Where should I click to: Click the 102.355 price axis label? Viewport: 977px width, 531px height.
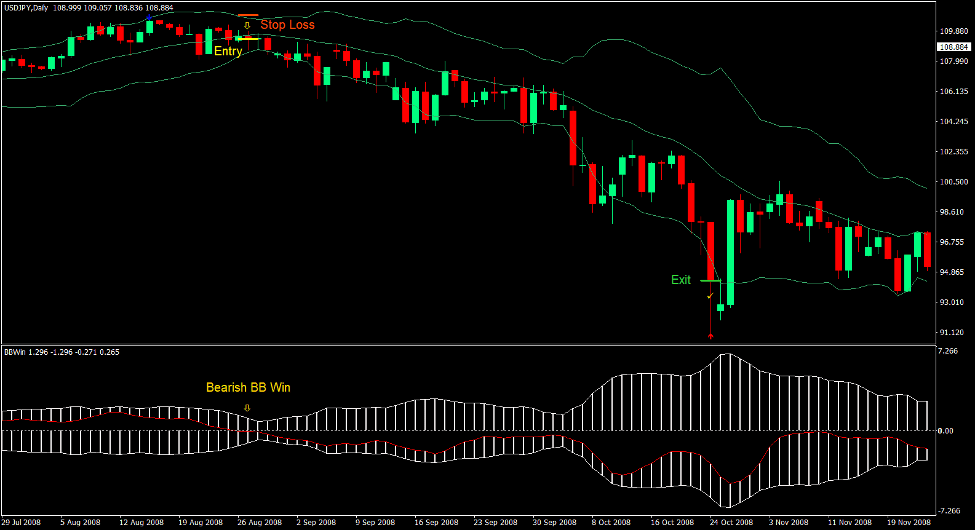[x=953, y=152]
